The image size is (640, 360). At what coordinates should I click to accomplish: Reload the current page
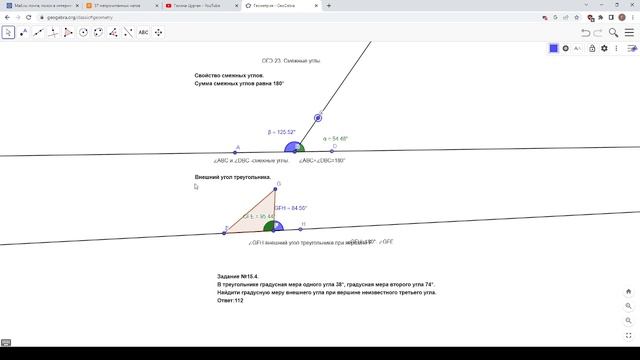pos(29,18)
